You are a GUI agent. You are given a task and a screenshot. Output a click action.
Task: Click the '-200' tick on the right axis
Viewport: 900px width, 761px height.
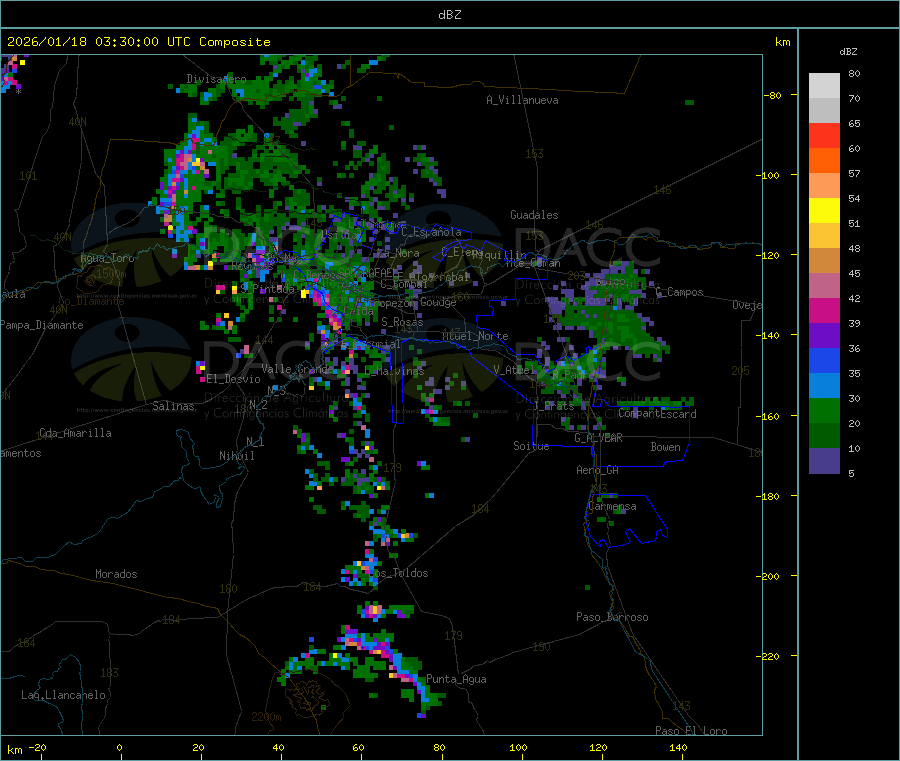pyautogui.click(x=770, y=576)
